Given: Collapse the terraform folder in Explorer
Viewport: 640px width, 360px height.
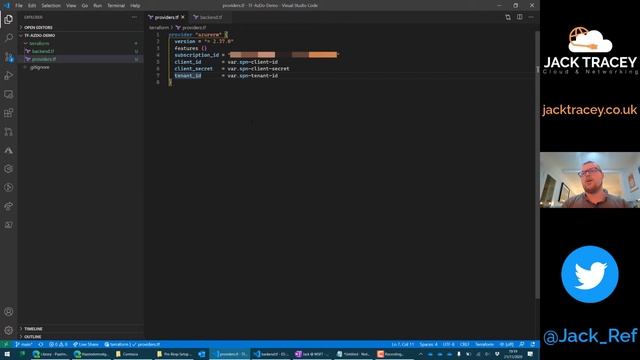Looking at the screenshot, I should 39,43.
